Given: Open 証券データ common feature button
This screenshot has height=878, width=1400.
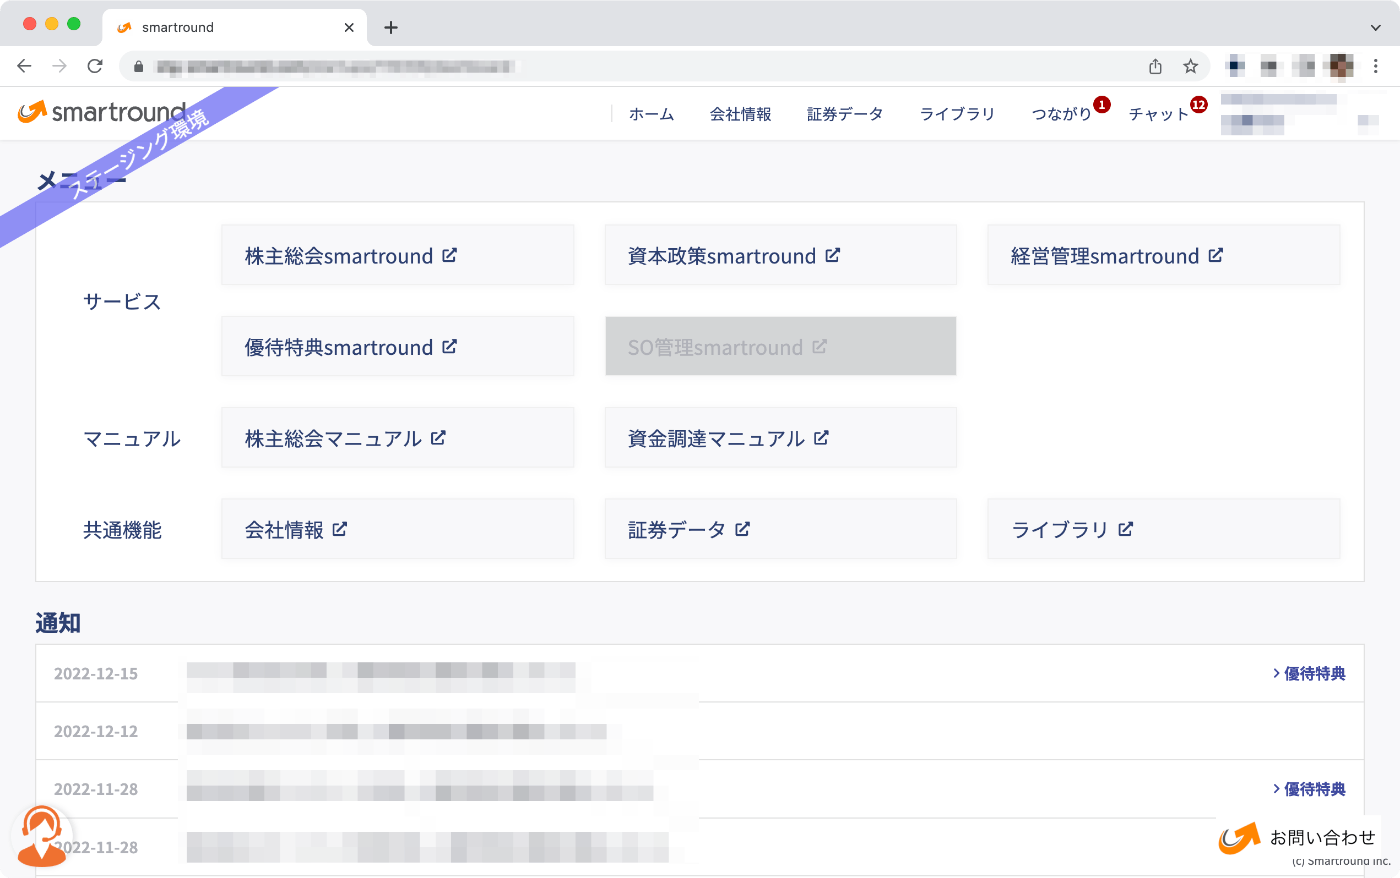Looking at the screenshot, I should pyautogui.click(x=781, y=528).
